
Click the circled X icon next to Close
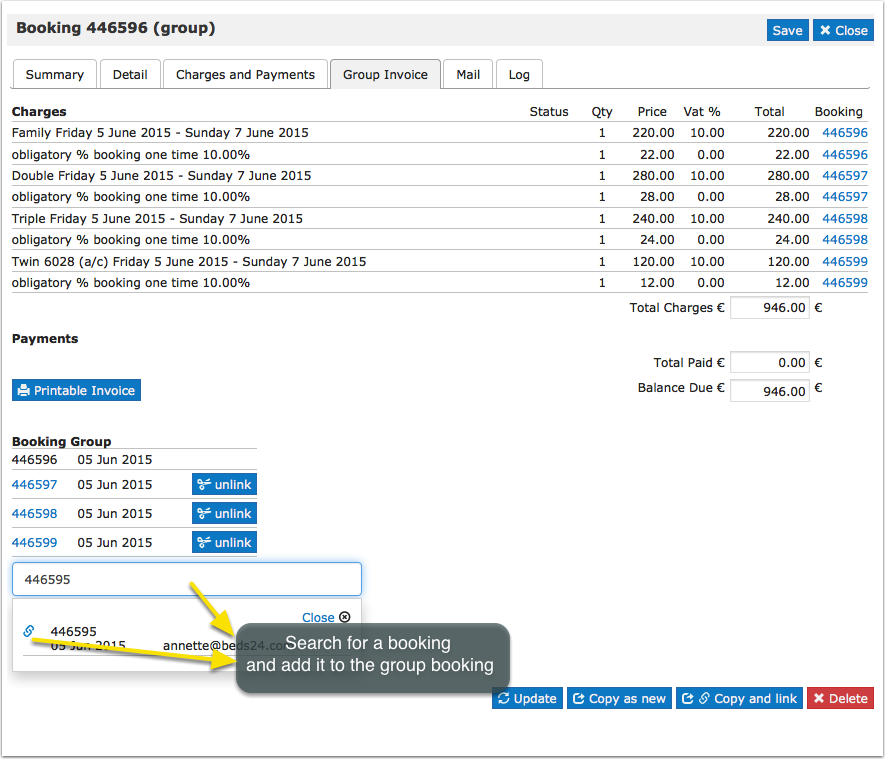(x=344, y=617)
